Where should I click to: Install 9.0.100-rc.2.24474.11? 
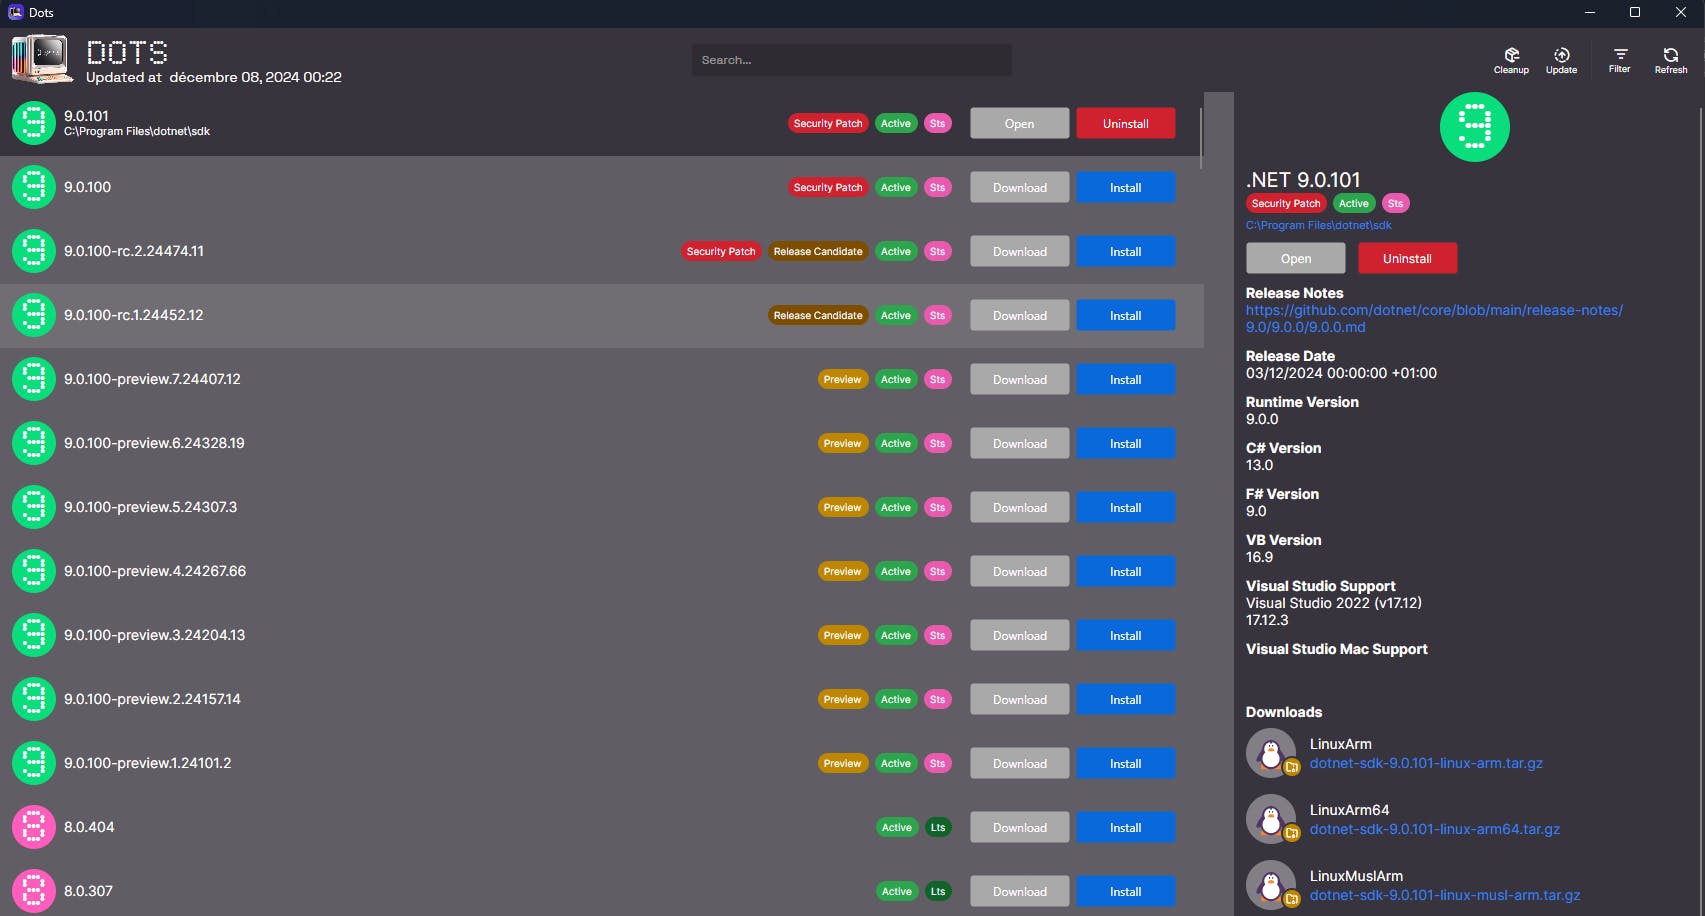(x=1126, y=252)
